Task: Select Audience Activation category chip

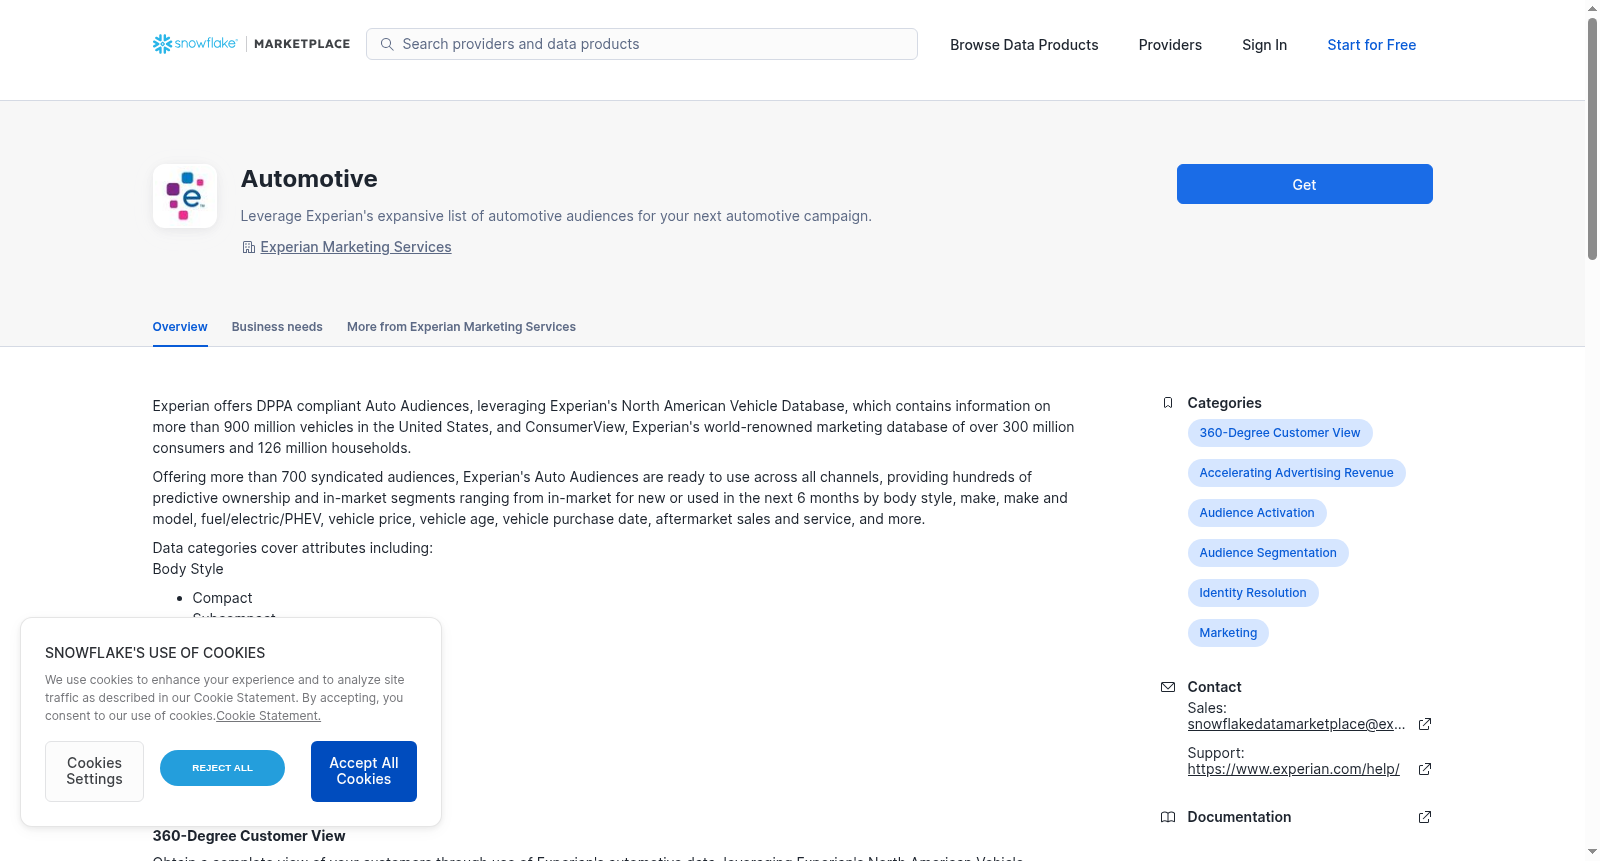Action: pyautogui.click(x=1257, y=513)
